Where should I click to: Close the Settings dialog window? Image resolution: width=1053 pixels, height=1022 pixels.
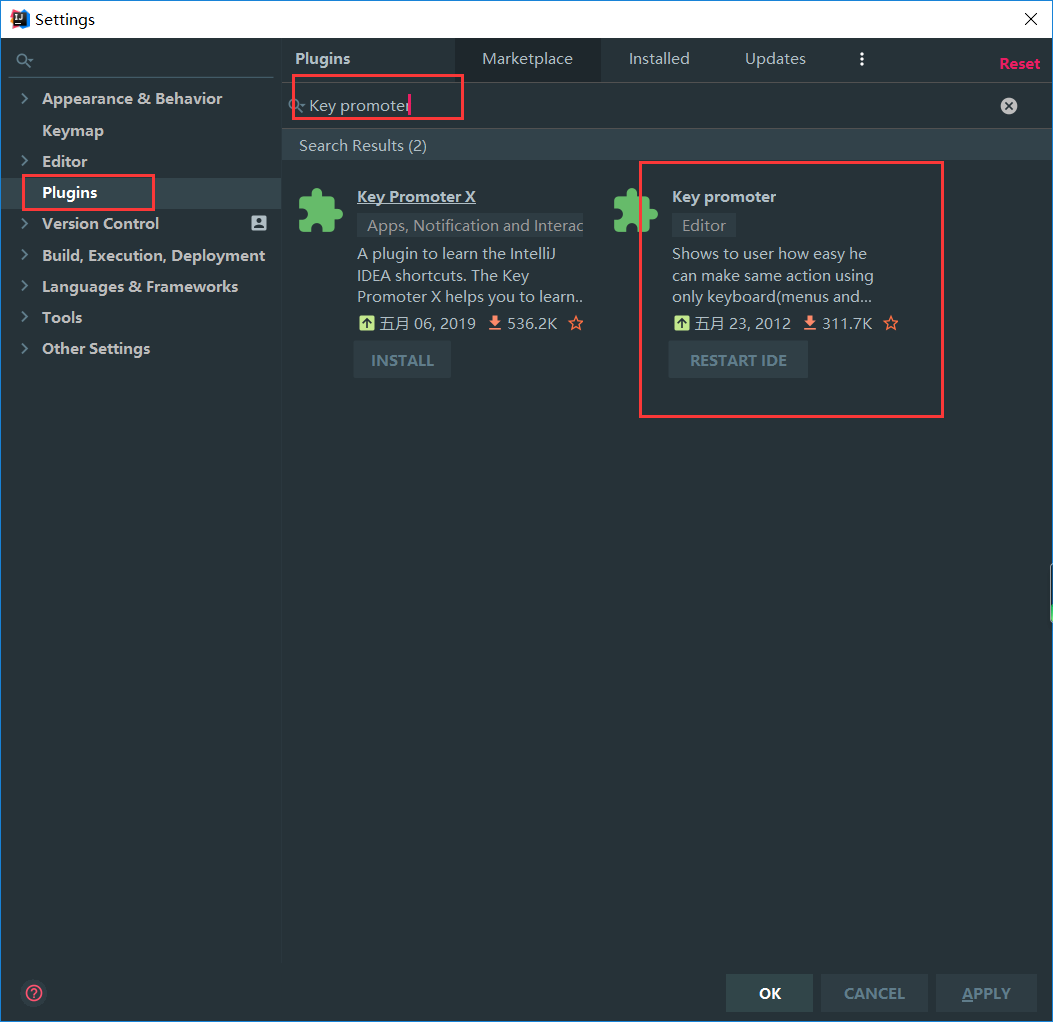coord(1031,19)
